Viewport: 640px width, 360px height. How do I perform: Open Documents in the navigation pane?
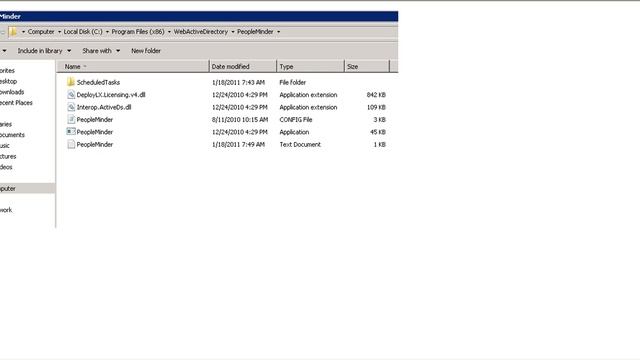(x=12, y=135)
